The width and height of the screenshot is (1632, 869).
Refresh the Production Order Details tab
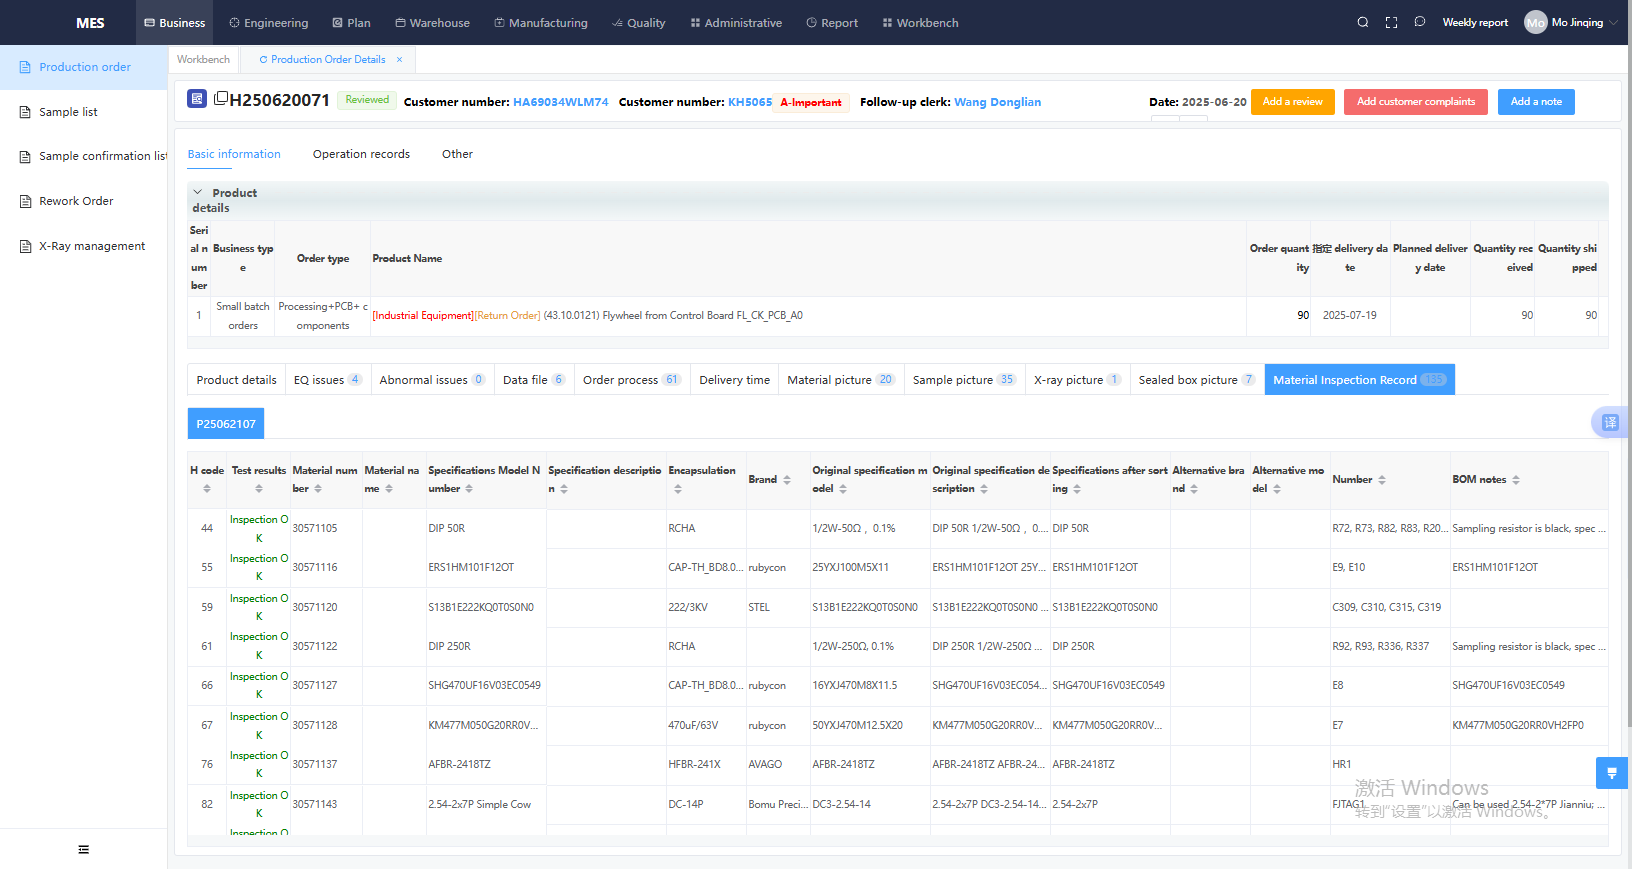click(263, 60)
